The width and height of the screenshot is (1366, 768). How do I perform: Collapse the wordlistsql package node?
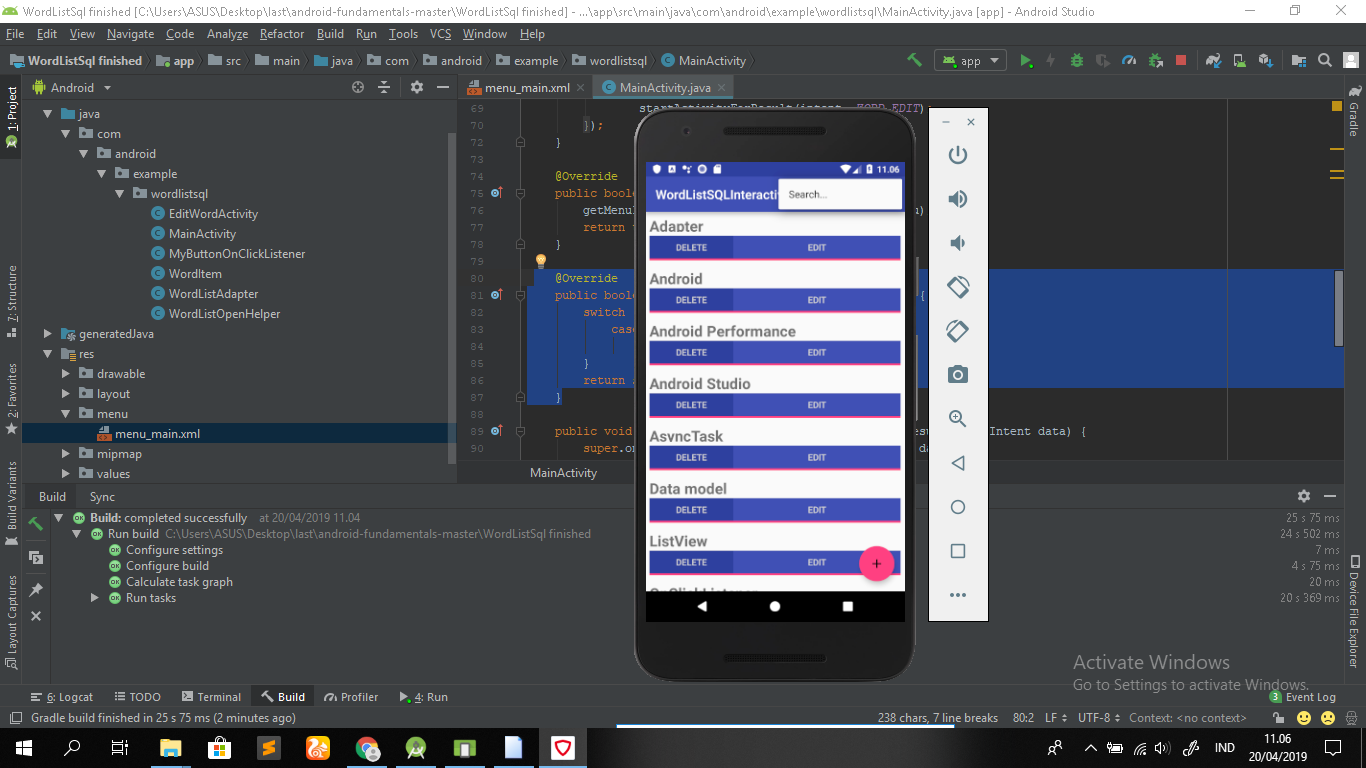[x=120, y=194]
